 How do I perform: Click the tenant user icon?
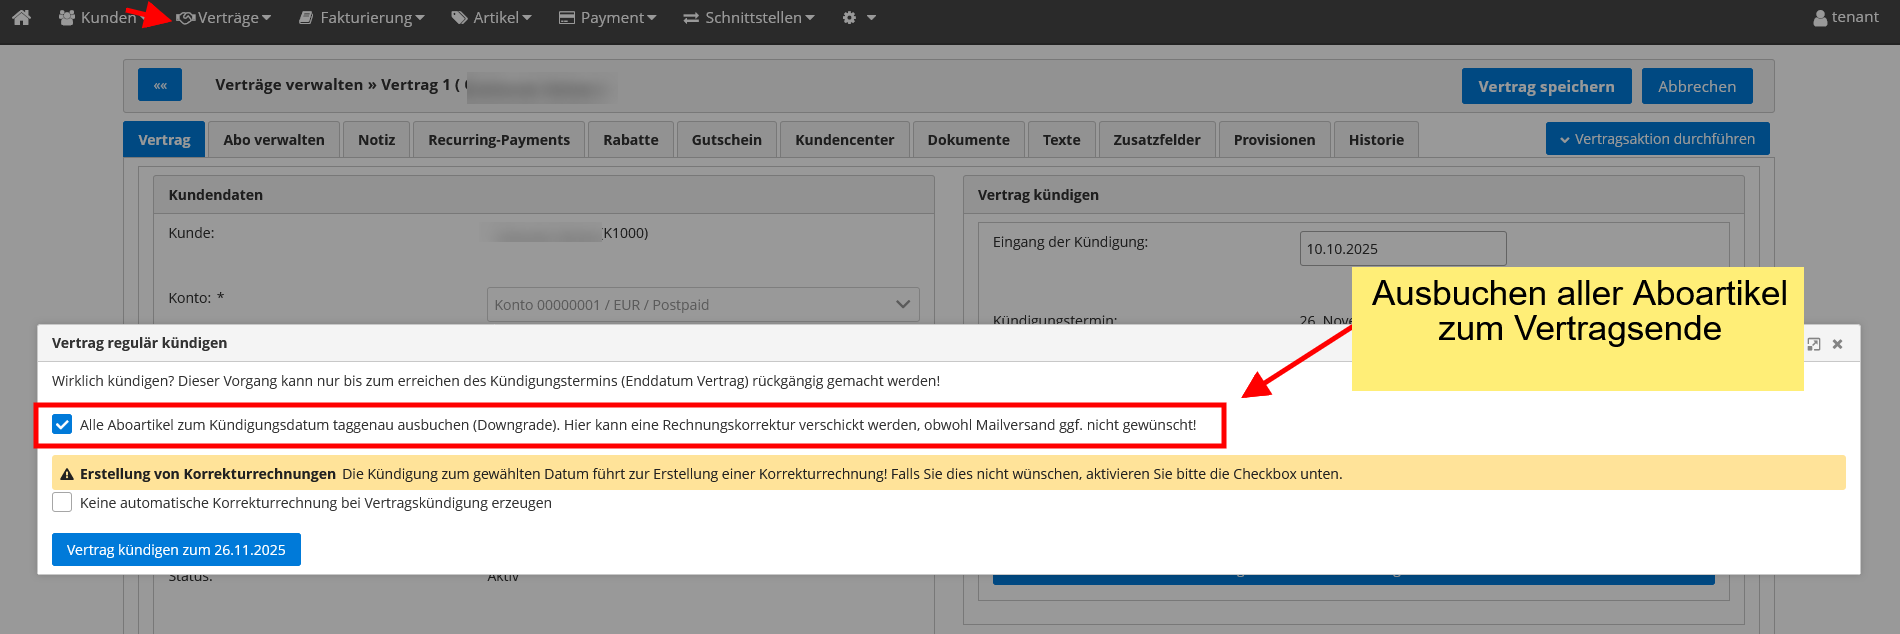point(1820,18)
